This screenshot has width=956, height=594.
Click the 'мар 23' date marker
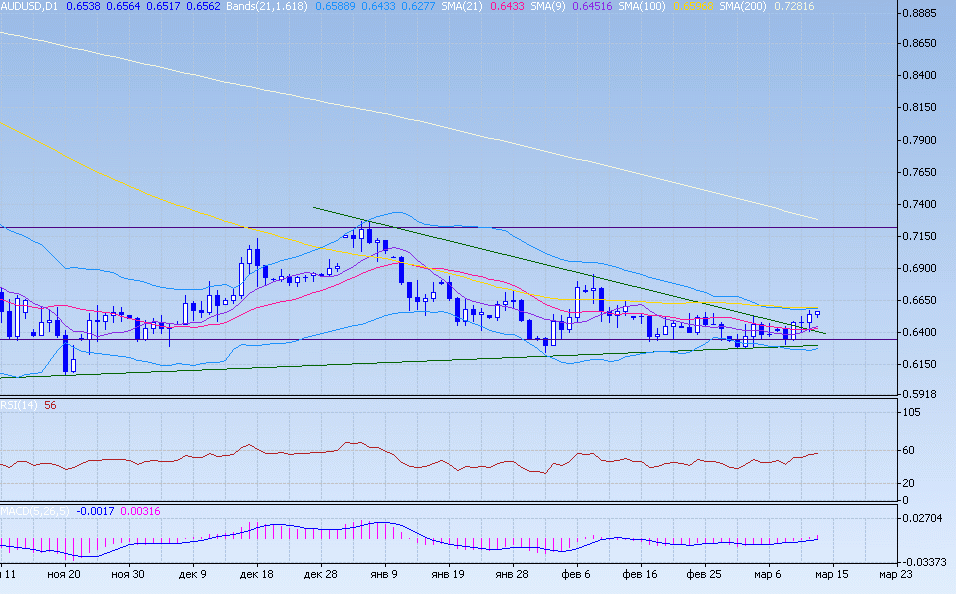pyautogui.click(x=895, y=575)
